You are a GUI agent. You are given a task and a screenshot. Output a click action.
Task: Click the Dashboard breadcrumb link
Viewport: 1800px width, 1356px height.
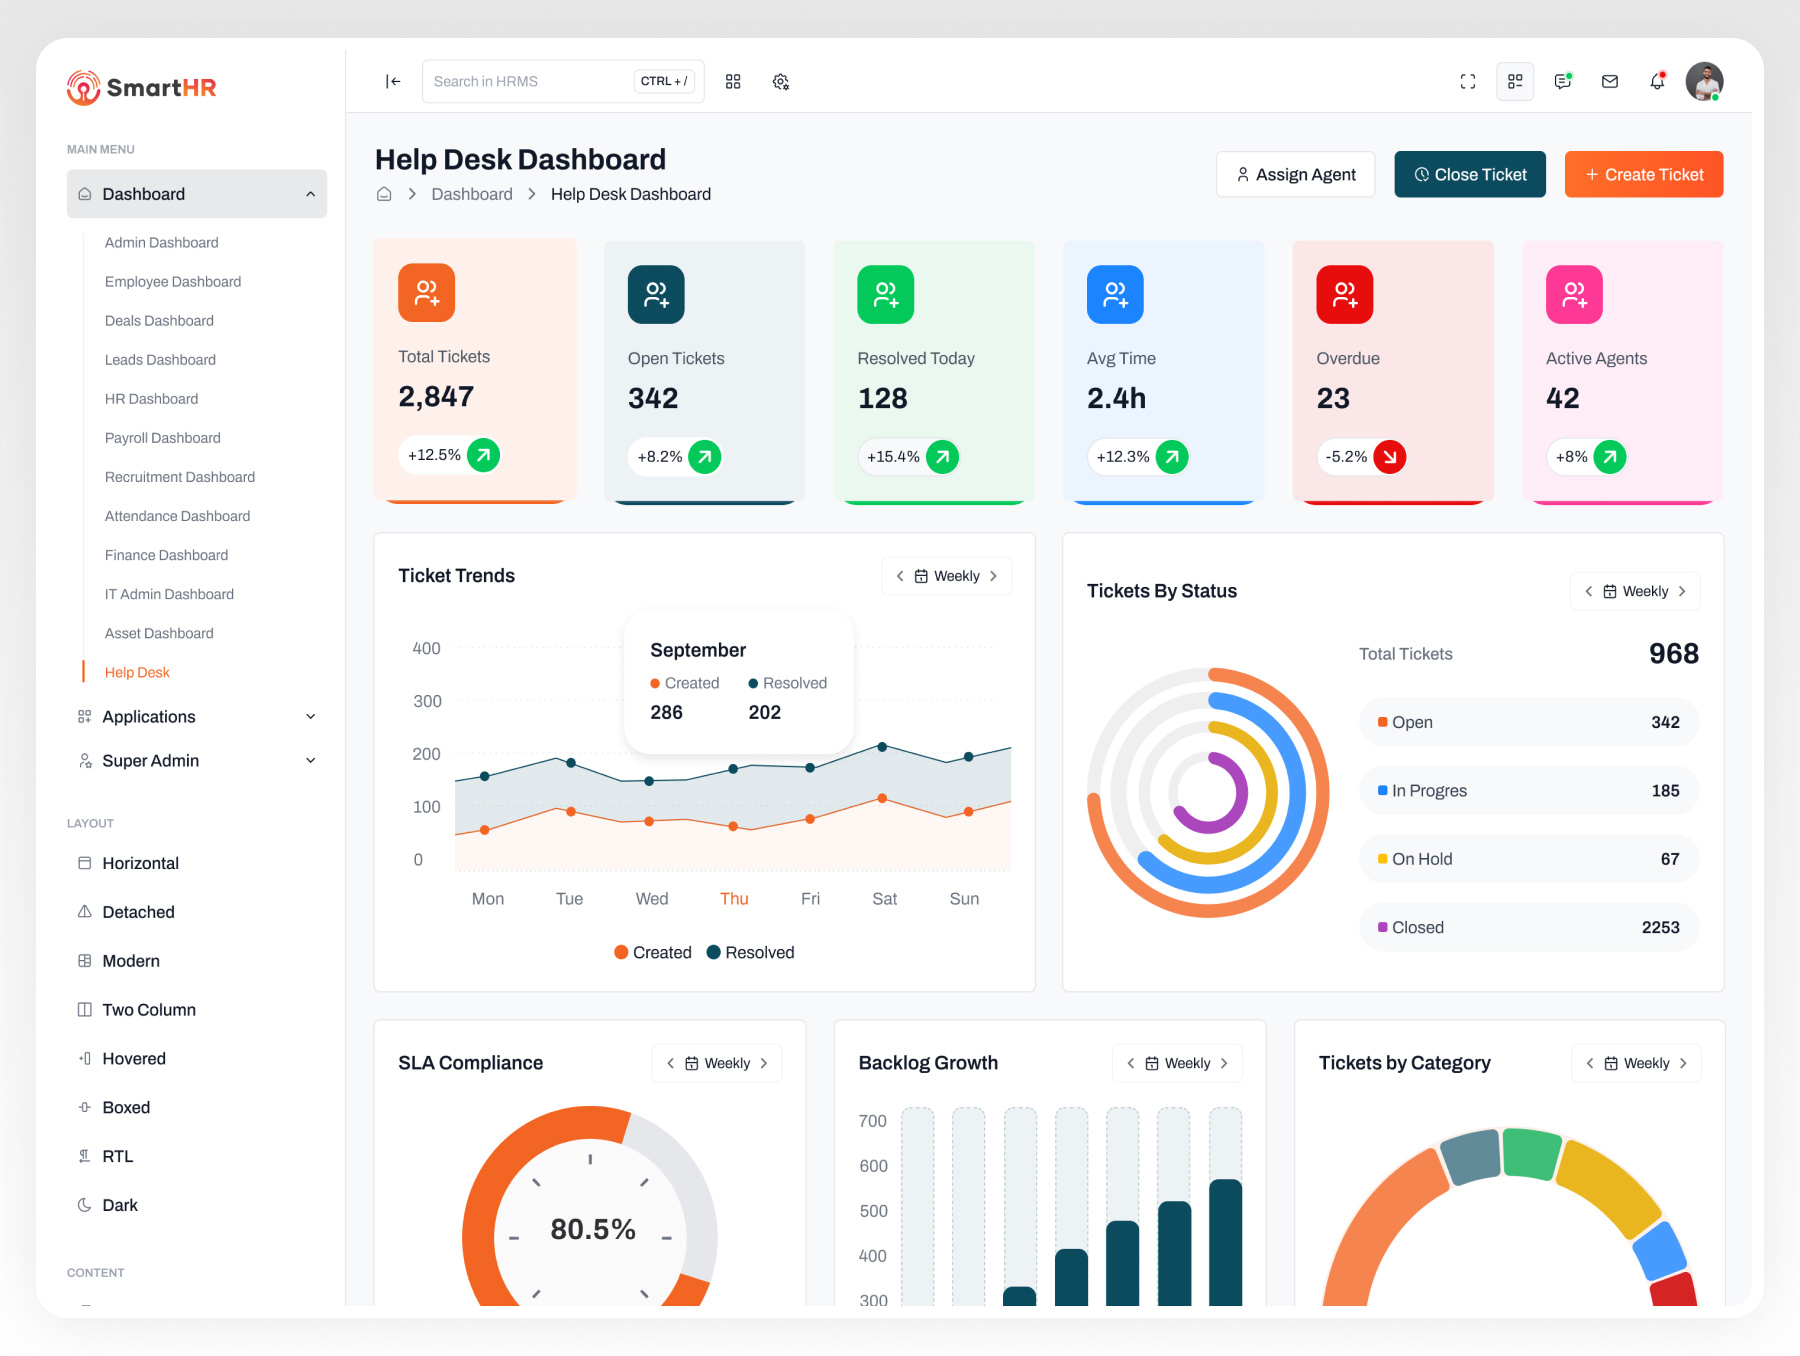[472, 194]
